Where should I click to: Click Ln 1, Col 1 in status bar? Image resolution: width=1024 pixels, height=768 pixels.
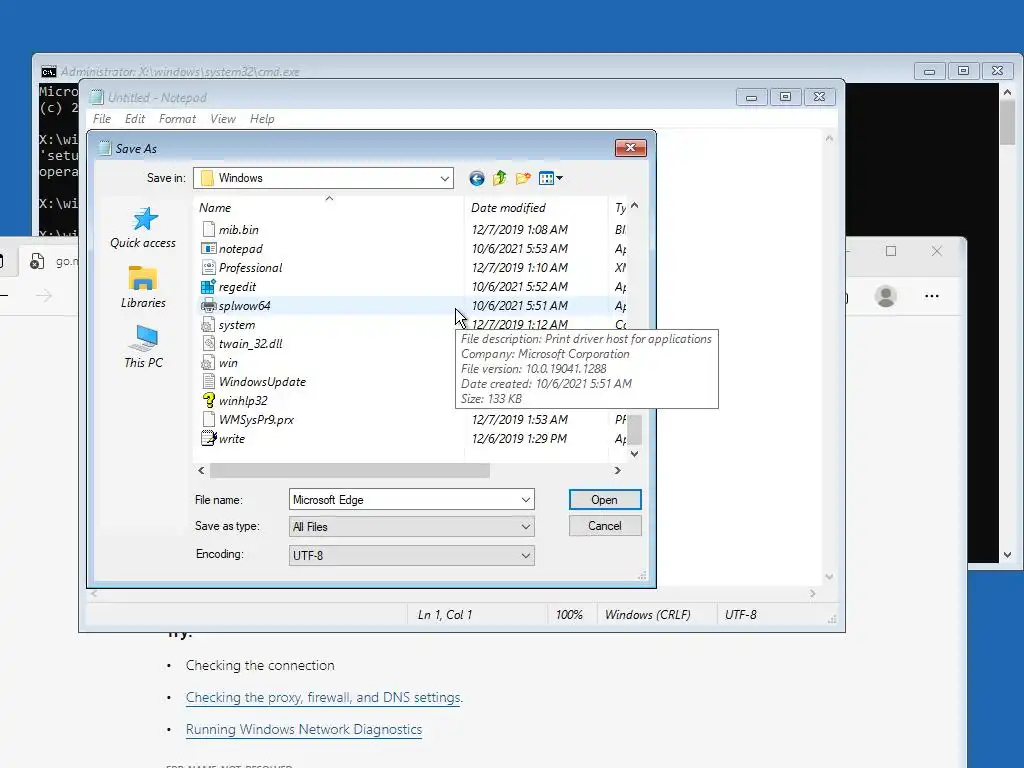point(445,615)
